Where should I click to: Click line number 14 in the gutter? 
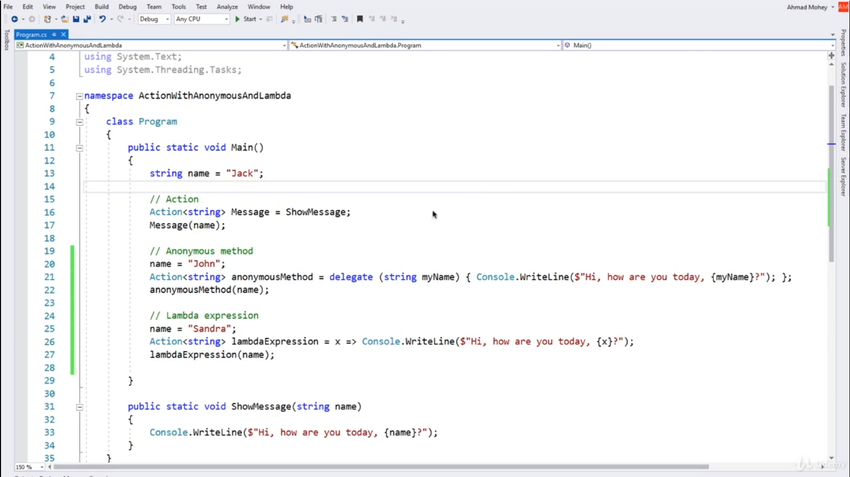pyautogui.click(x=49, y=186)
